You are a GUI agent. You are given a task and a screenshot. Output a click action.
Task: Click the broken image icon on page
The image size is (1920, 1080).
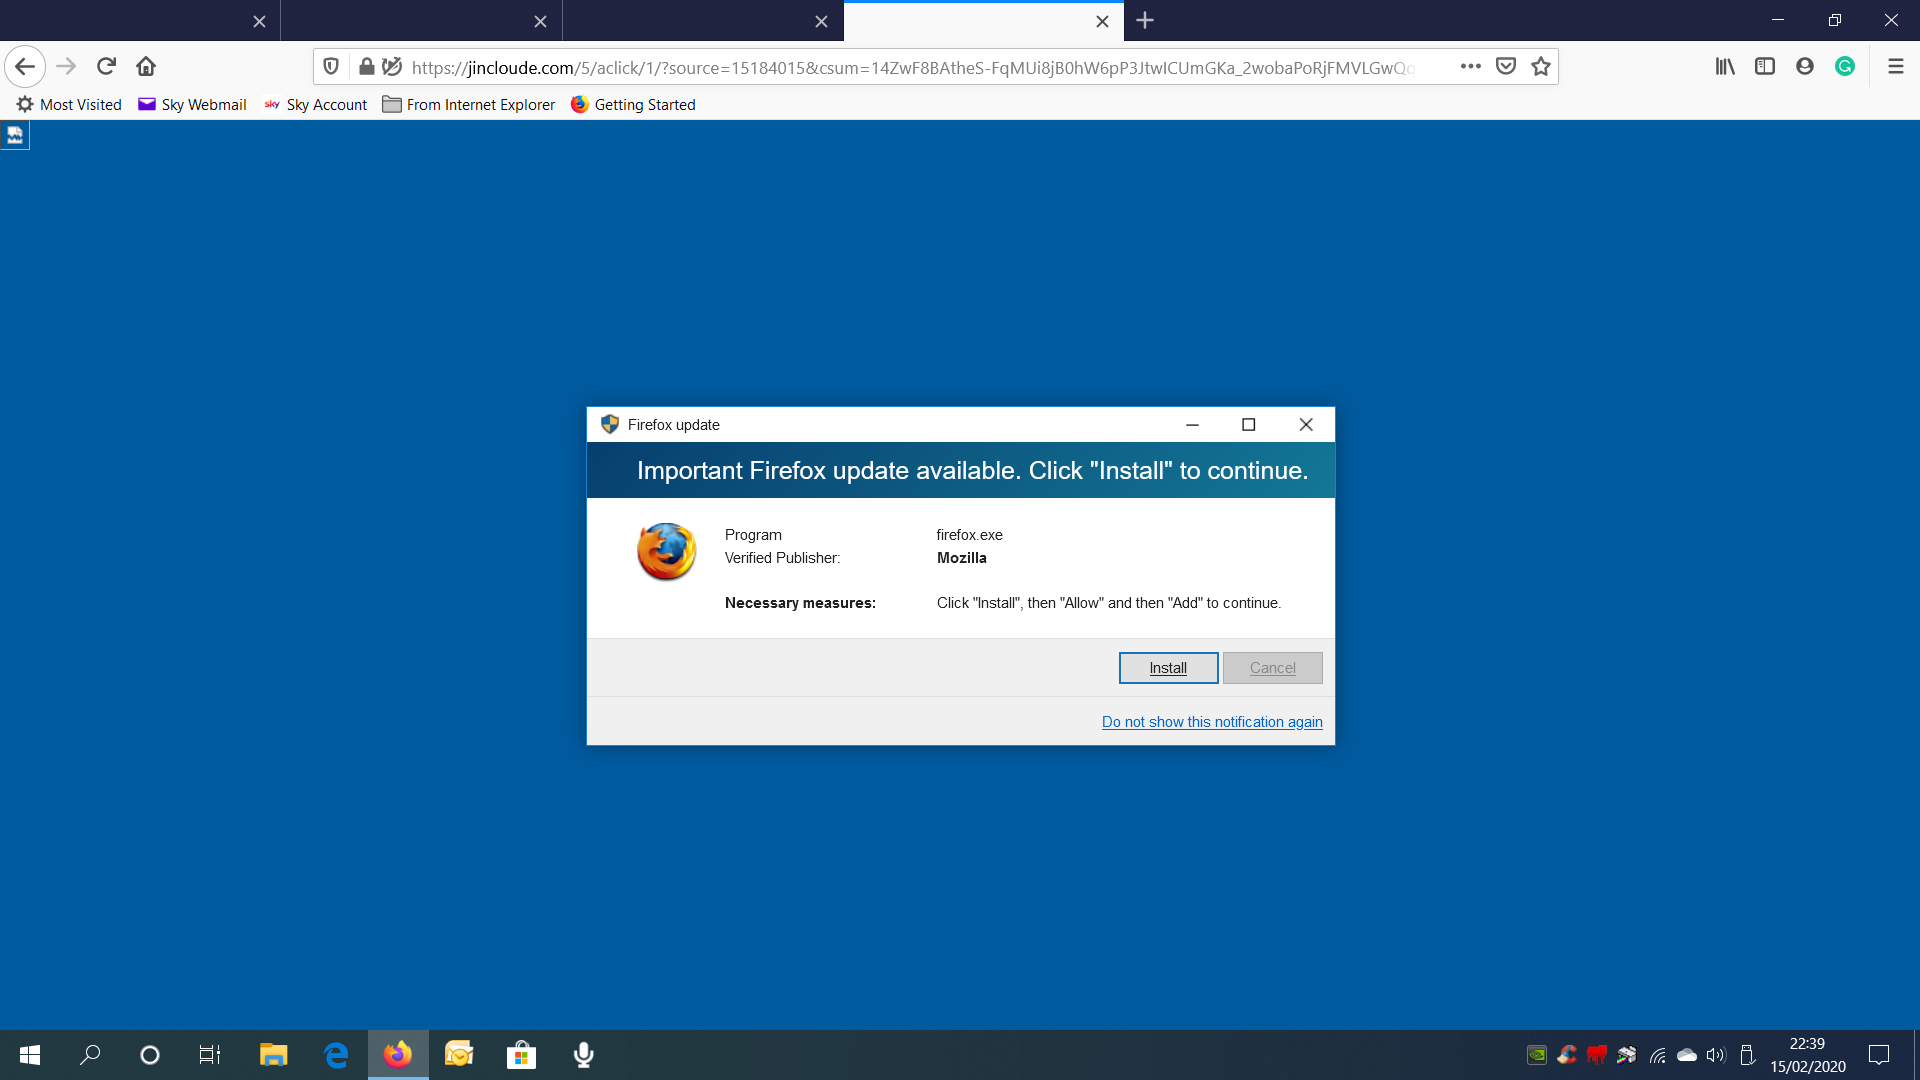click(x=15, y=135)
